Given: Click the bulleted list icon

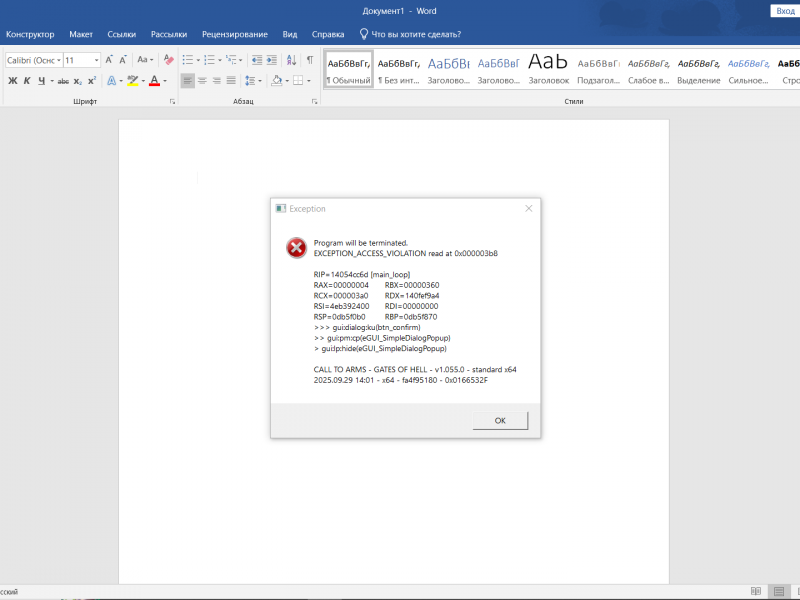Looking at the screenshot, I should point(187,60).
